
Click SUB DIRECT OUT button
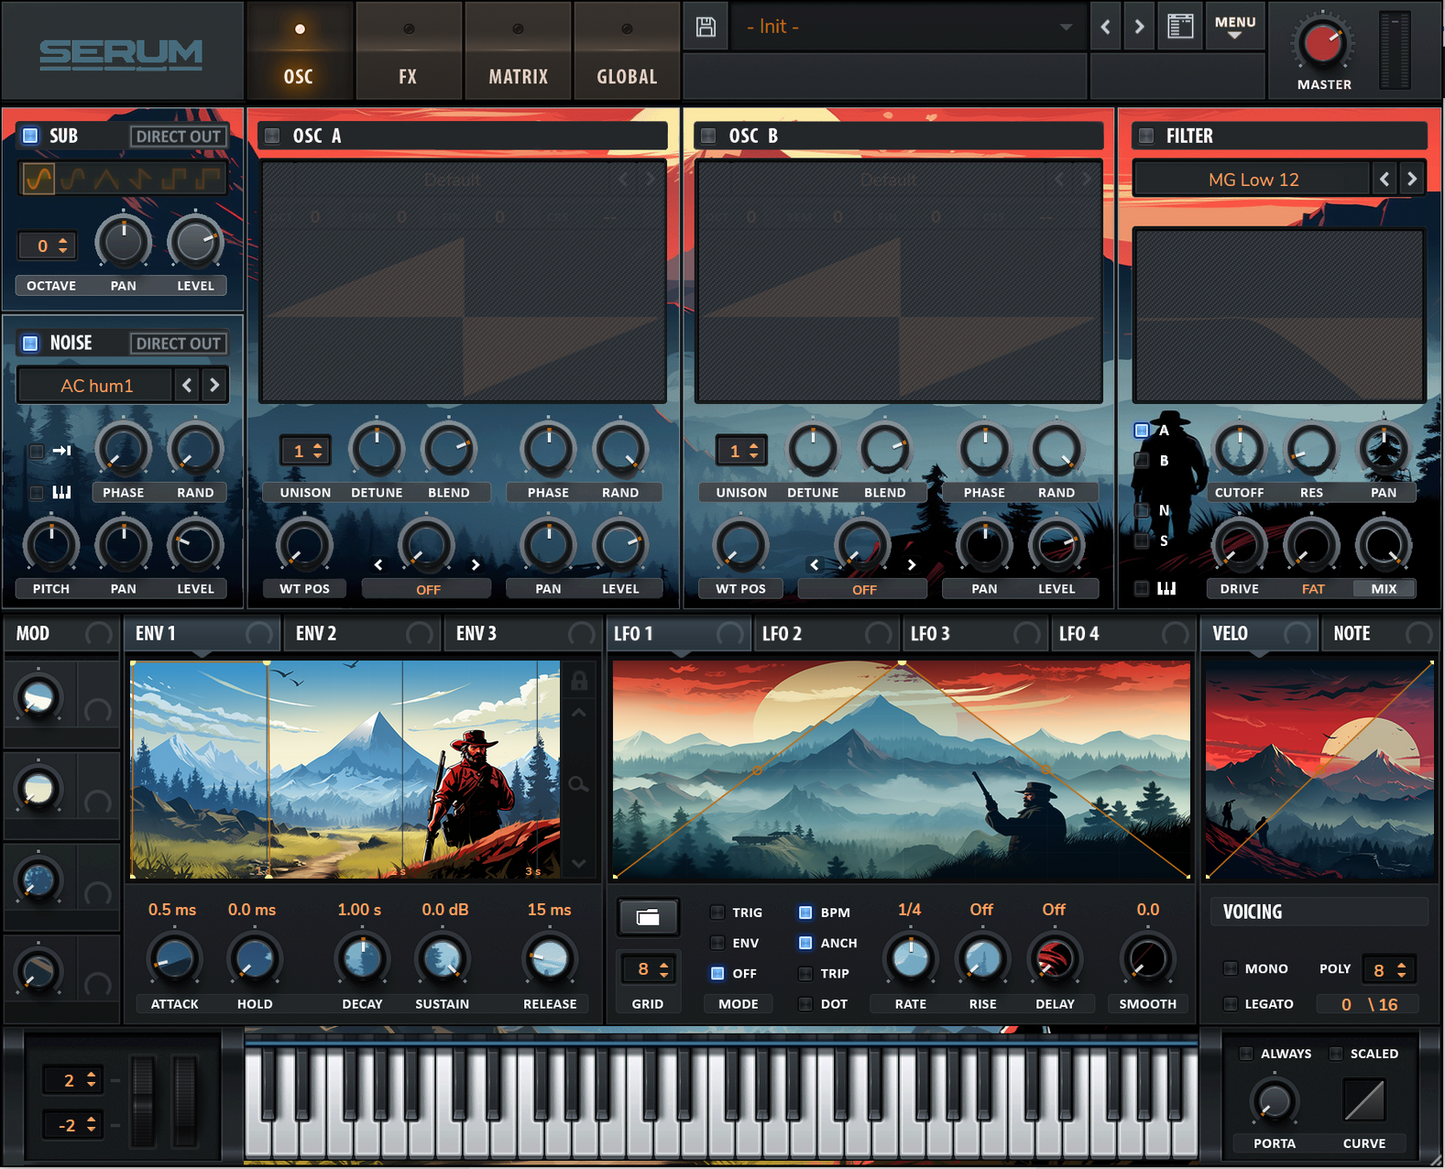coord(178,136)
